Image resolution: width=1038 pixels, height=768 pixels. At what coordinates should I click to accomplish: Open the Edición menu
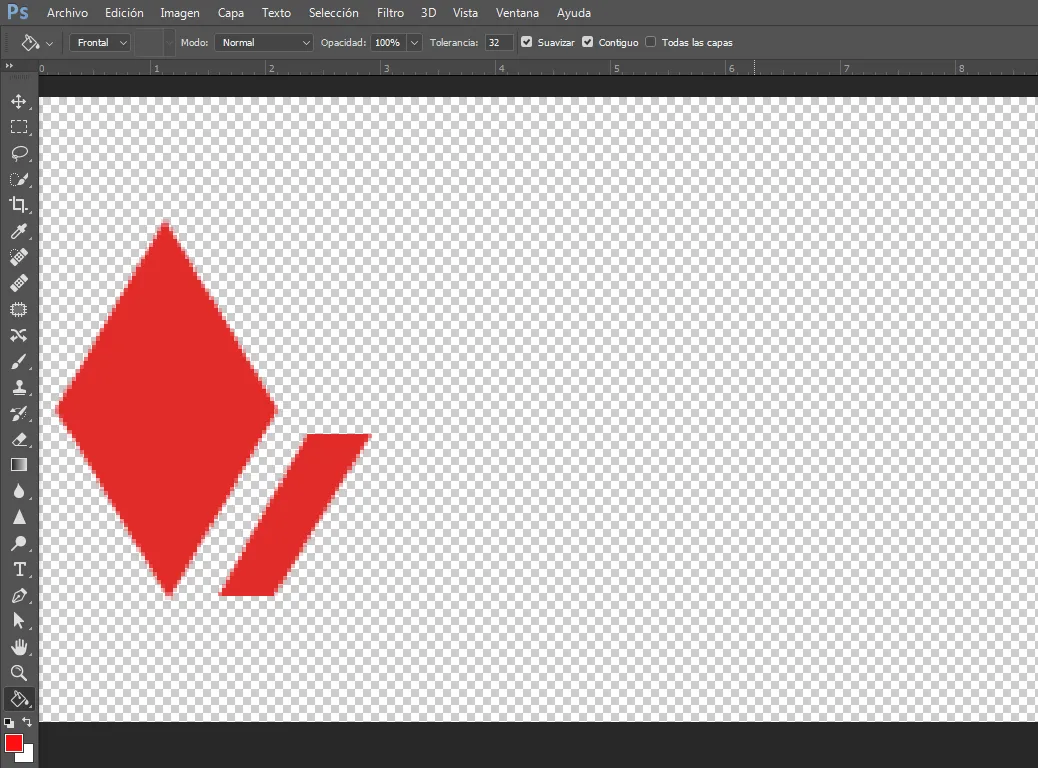pos(124,13)
